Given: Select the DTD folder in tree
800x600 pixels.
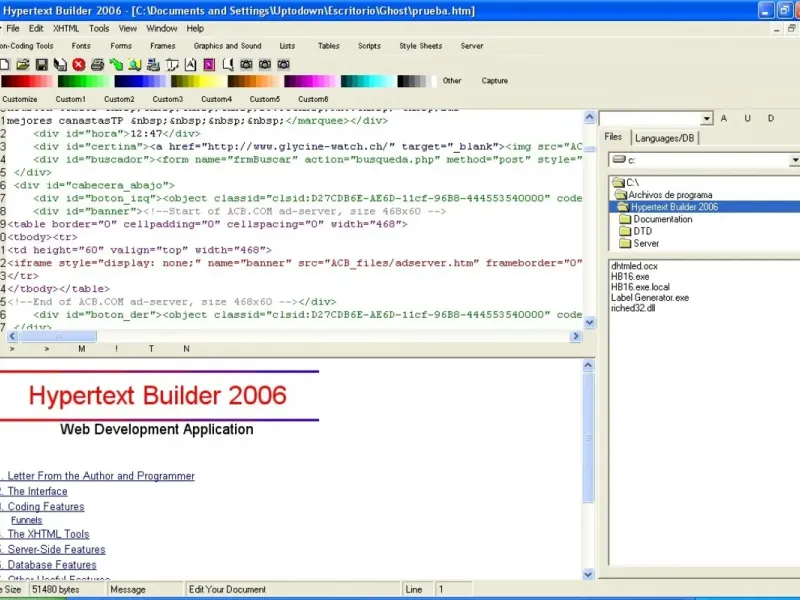Looking at the screenshot, I should coord(642,232).
